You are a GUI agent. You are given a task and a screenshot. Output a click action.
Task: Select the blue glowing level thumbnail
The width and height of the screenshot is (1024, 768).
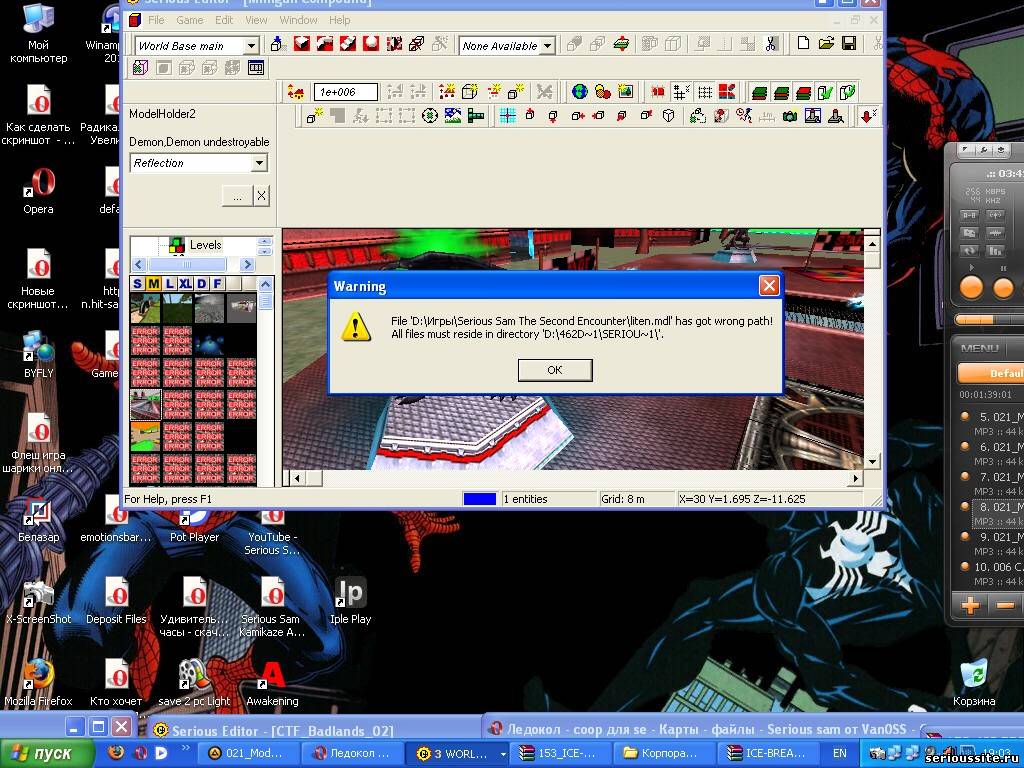tap(209, 340)
